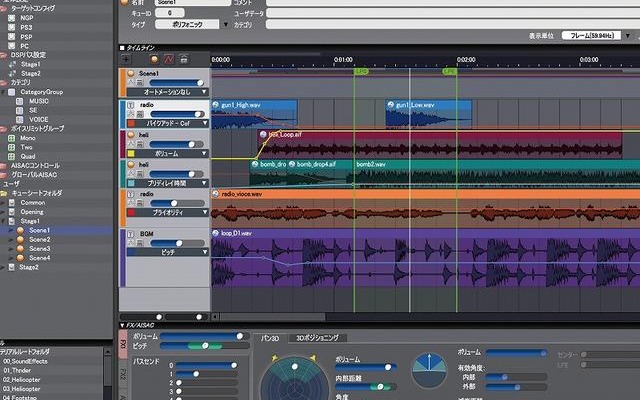Screen dimensions: 640x400
Task: Click the red automation curve toolbar icon
Action: 169,60
